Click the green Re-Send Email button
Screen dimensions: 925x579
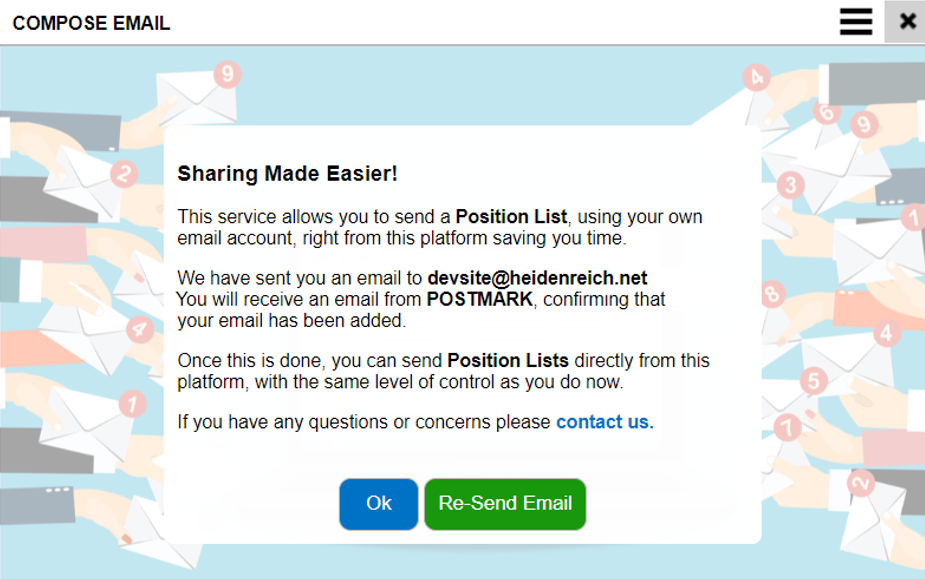[x=505, y=504]
